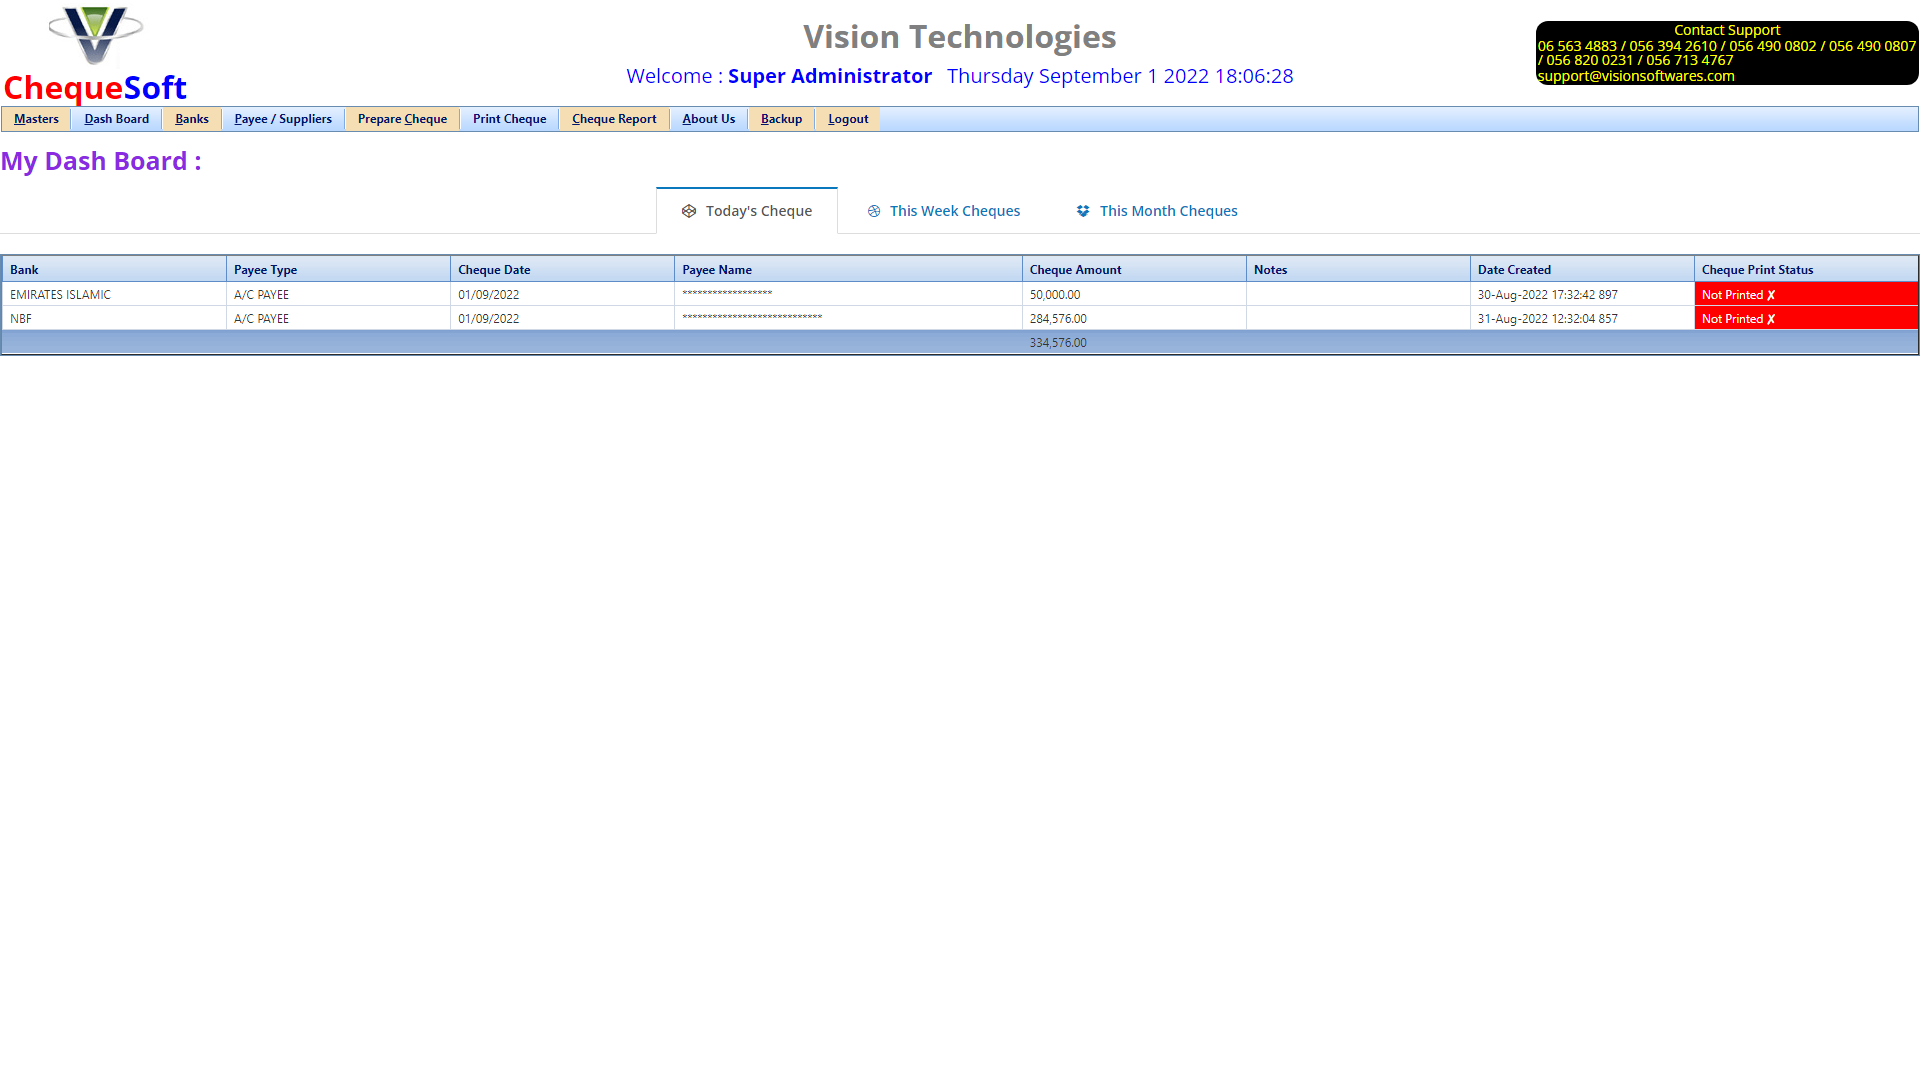The height and width of the screenshot is (1080, 1920).
Task: Click the cube icon beside Today's Cheque
Action: 688,211
